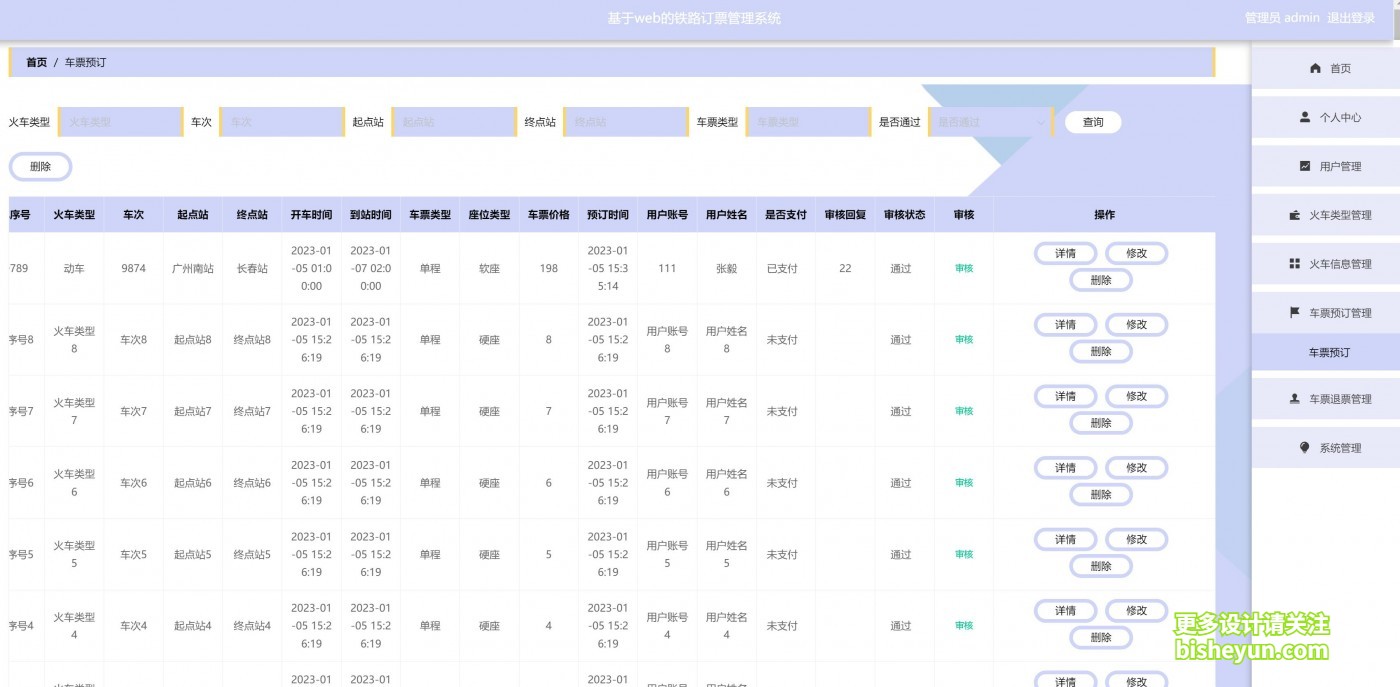The height and width of the screenshot is (687, 1400).
Task: Click the 车次 filter input field
Action: 282,122
